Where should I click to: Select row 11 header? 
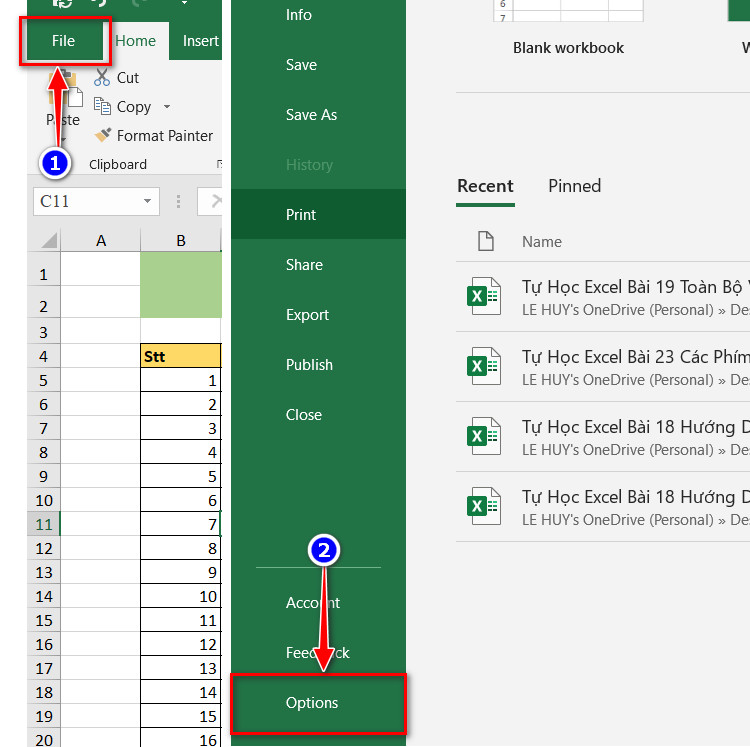(x=44, y=525)
